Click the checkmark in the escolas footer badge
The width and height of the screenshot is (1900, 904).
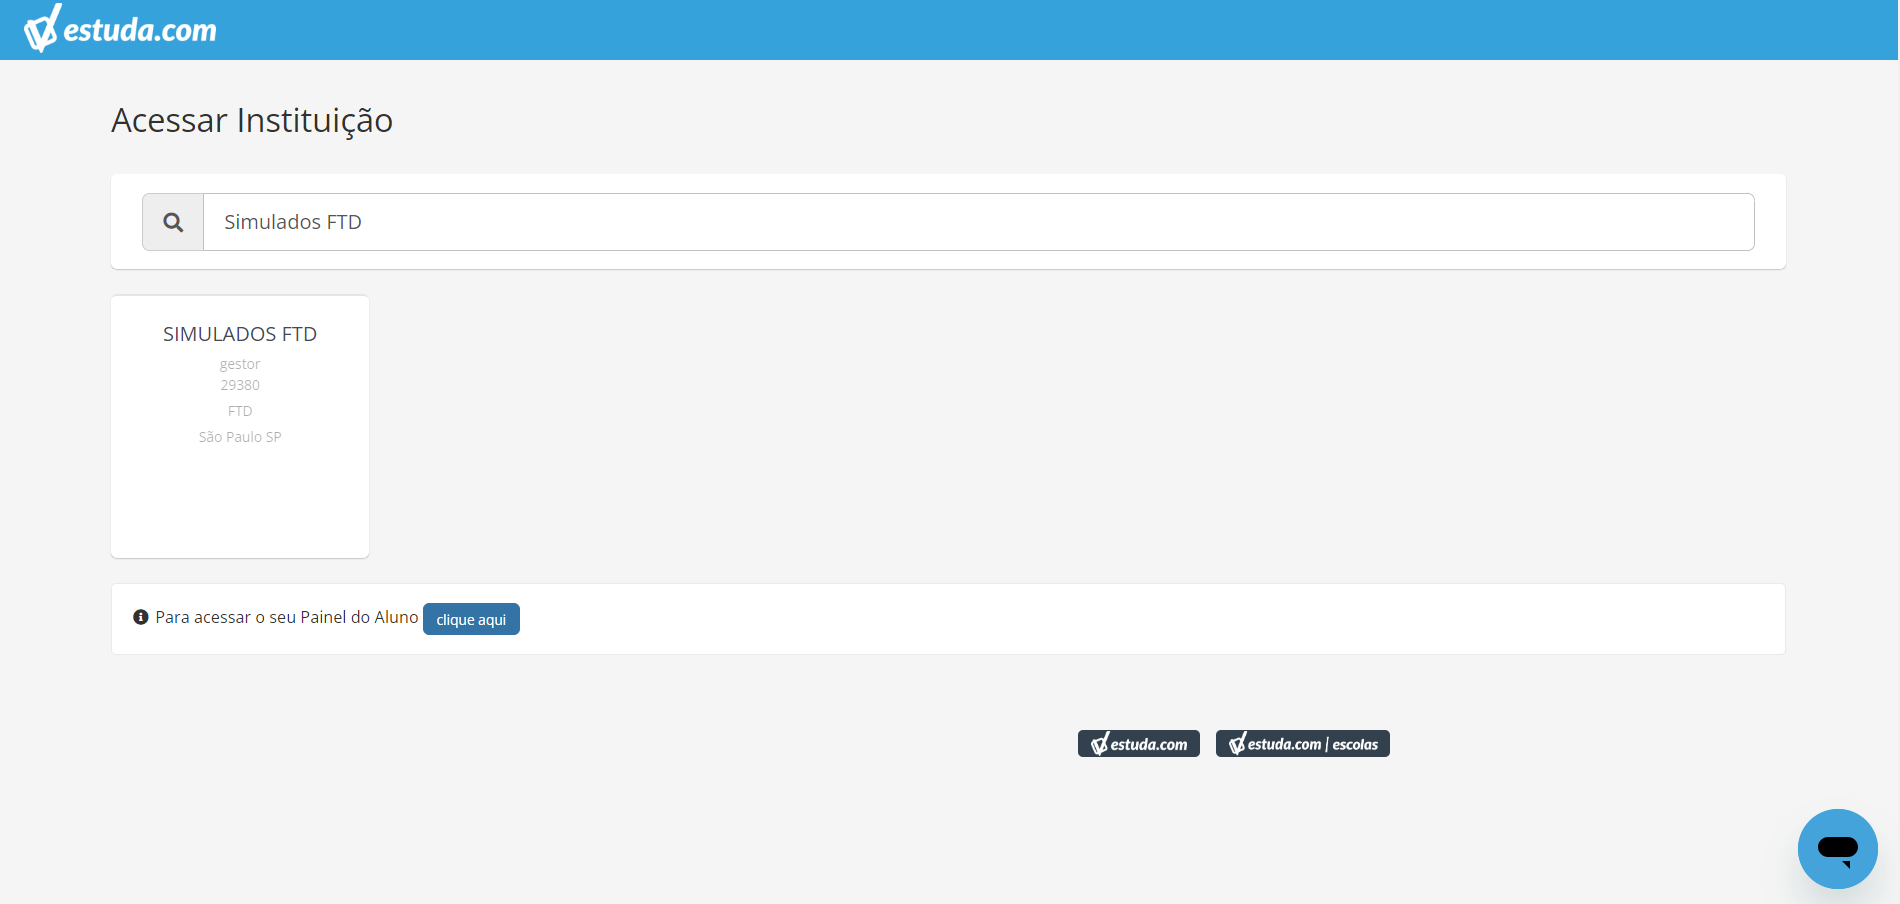[1237, 743]
